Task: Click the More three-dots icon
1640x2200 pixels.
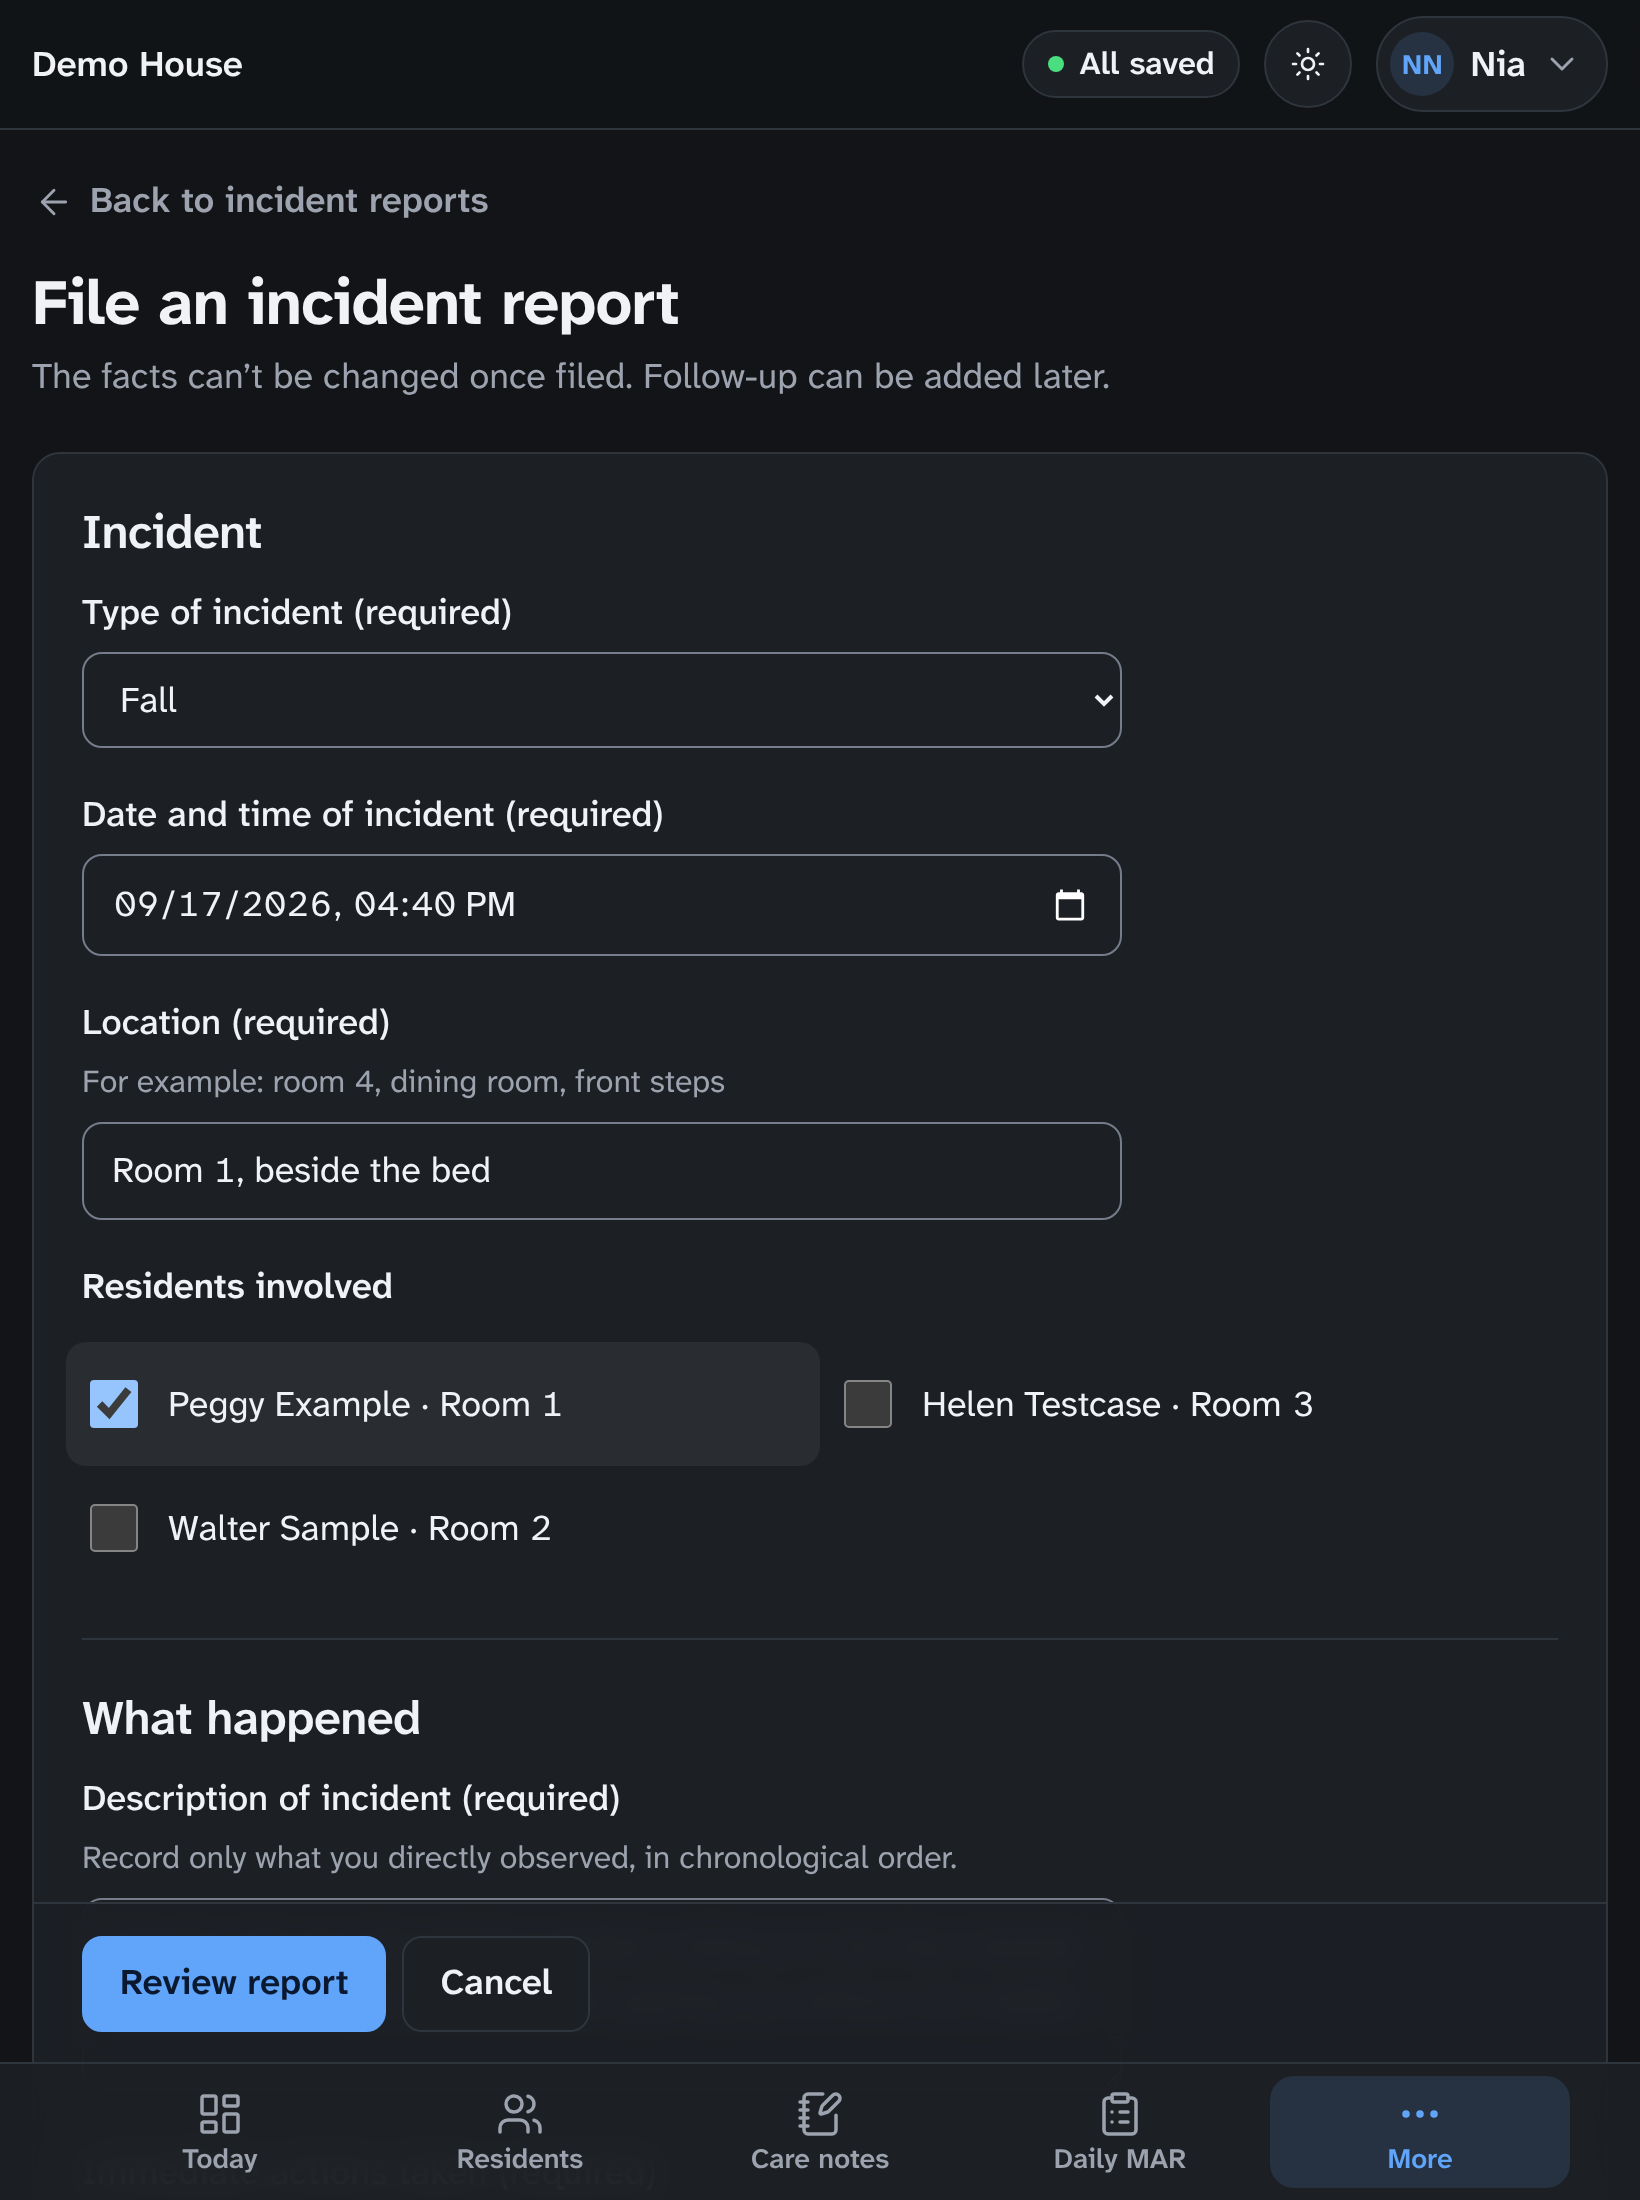Action: (1420, 2114)
